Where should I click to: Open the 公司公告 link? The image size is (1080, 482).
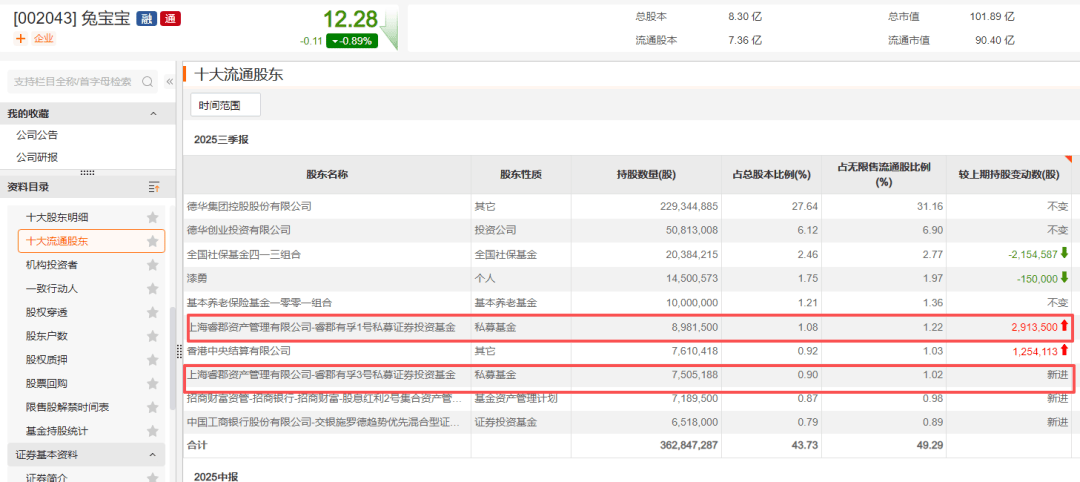[x=37, y=135]
